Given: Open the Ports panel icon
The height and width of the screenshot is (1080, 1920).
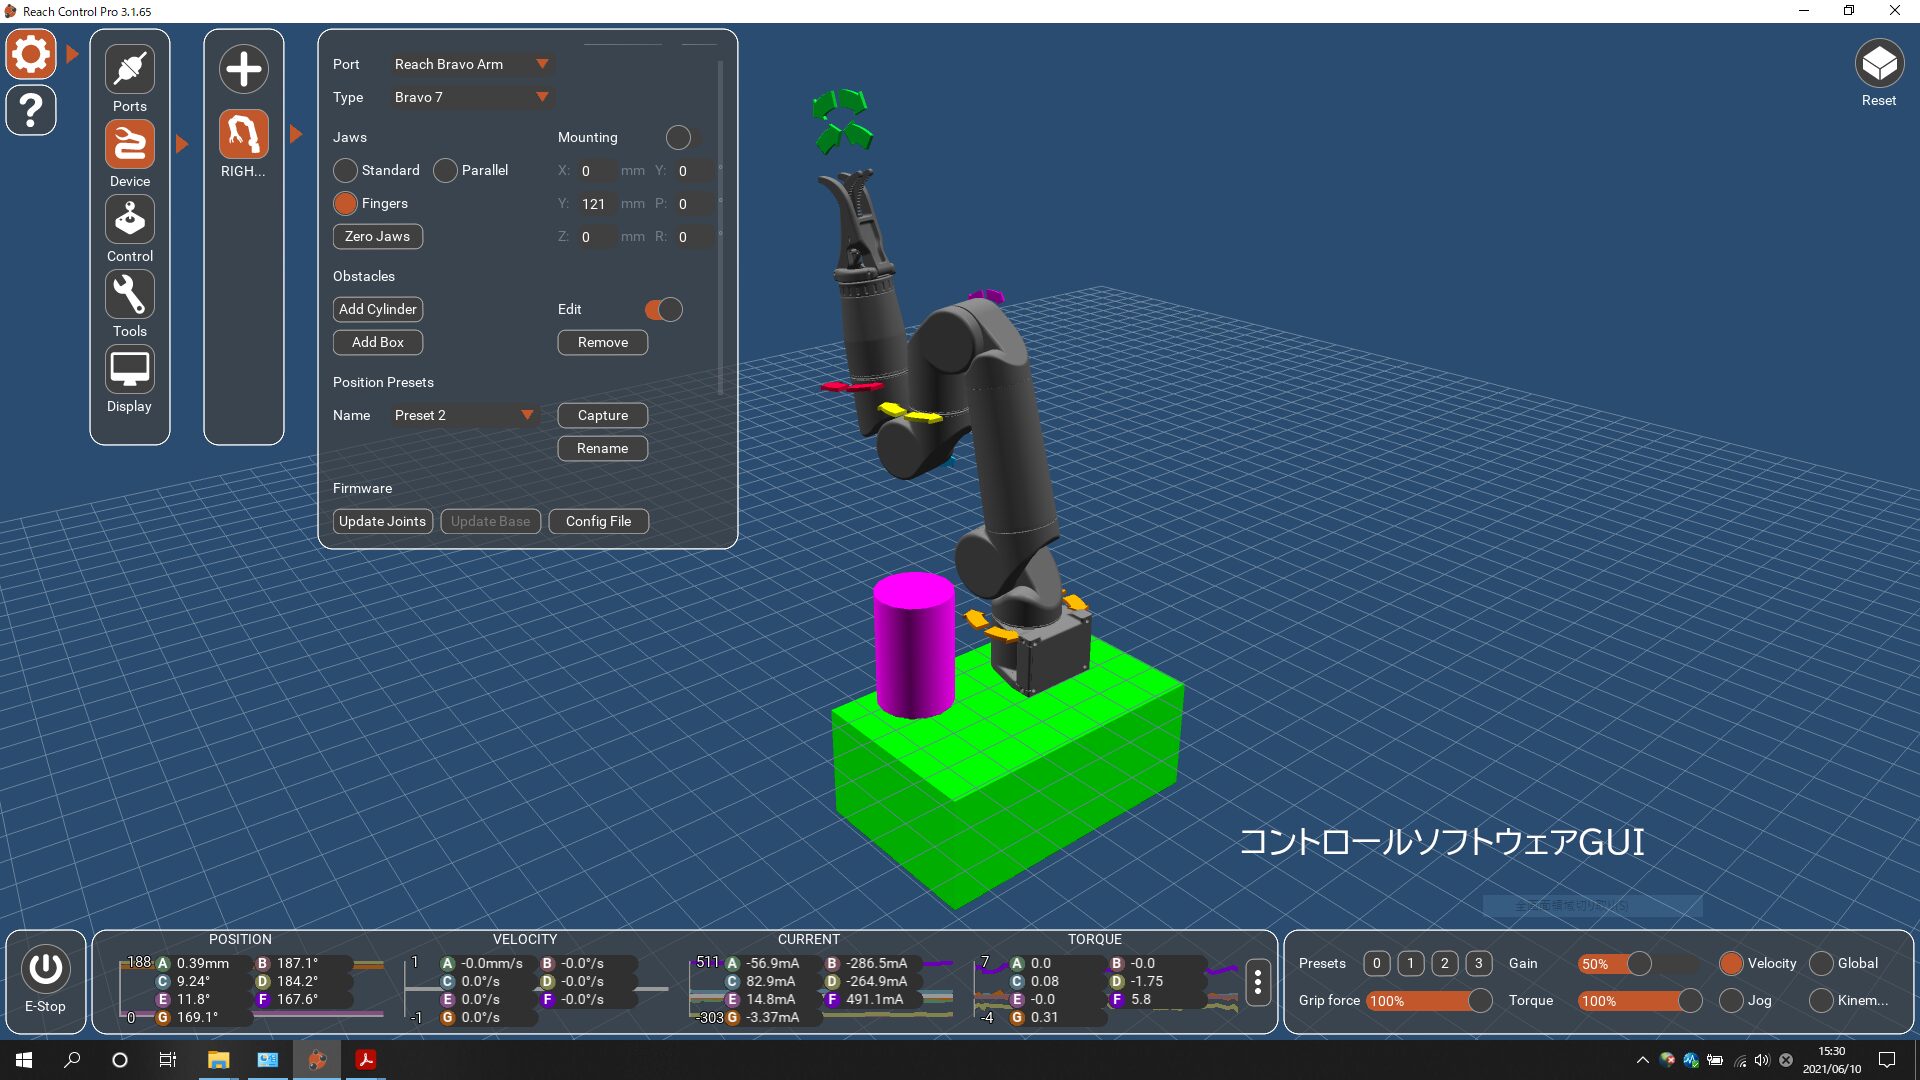Looking at the screenshot, I should point(129,69).
